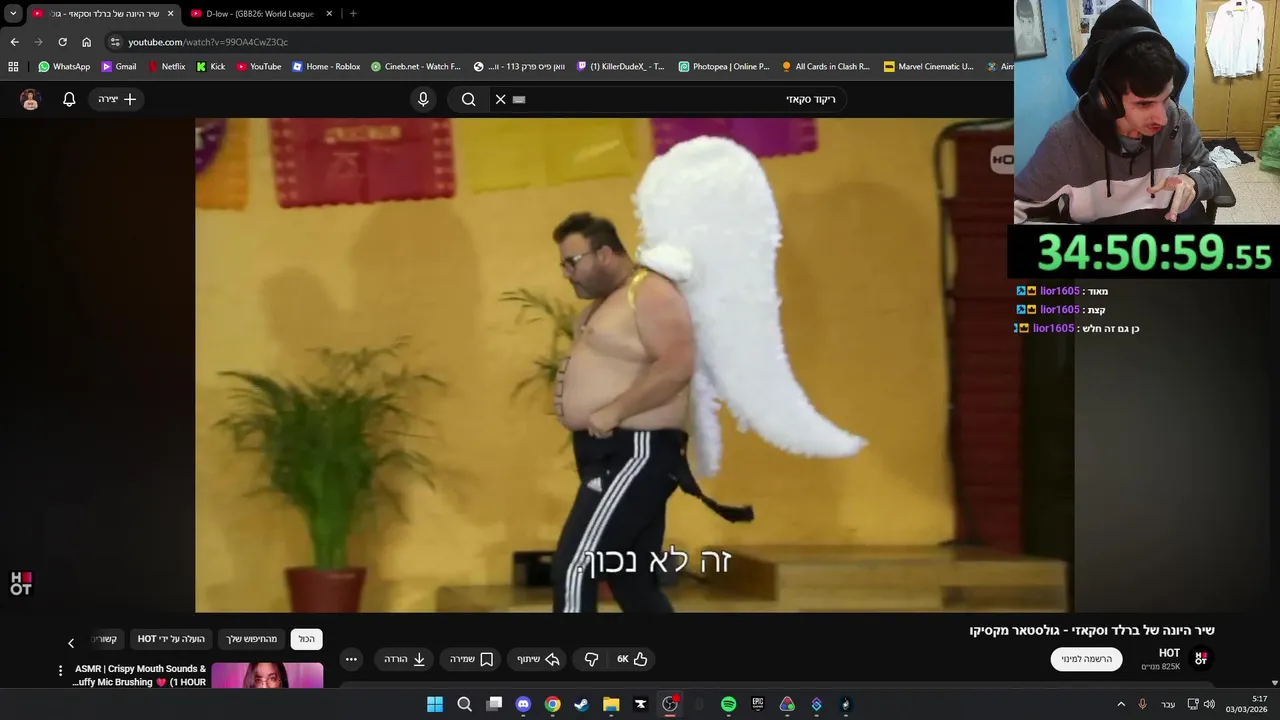Open a new browser tab

[353, 14]
